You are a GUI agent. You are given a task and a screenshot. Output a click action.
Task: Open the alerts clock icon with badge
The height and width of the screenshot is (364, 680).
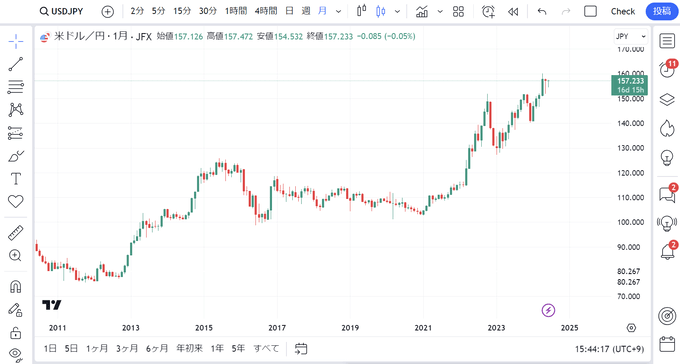point(668,69)
